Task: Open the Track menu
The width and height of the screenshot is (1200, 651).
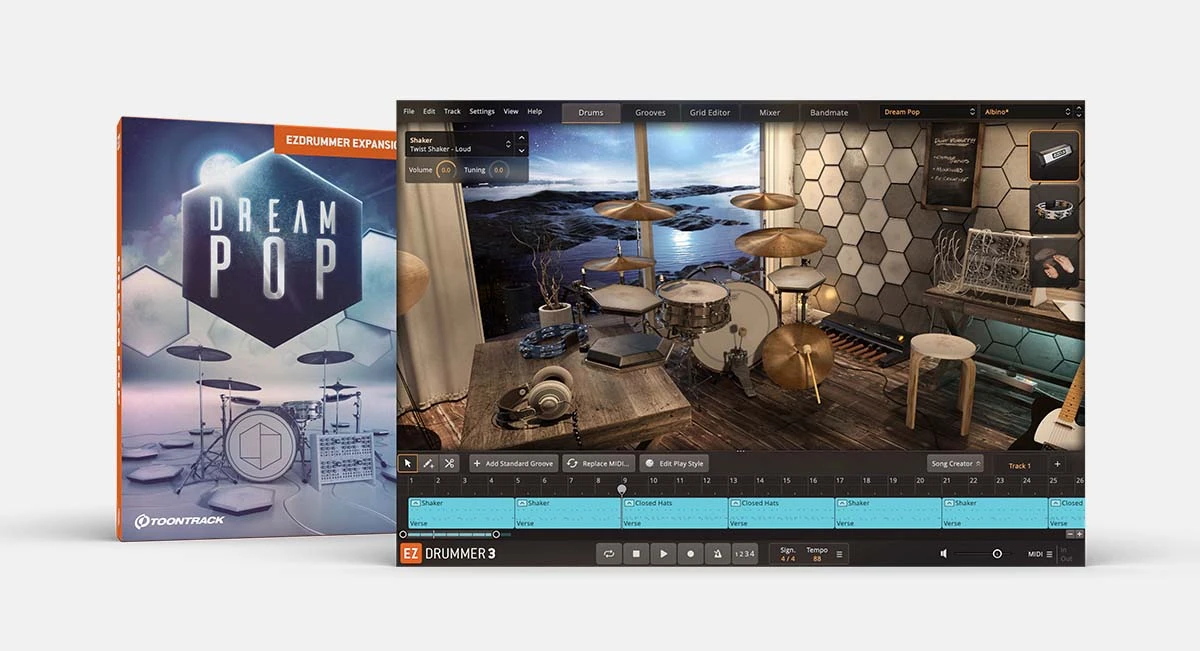Action: [452, 111]
